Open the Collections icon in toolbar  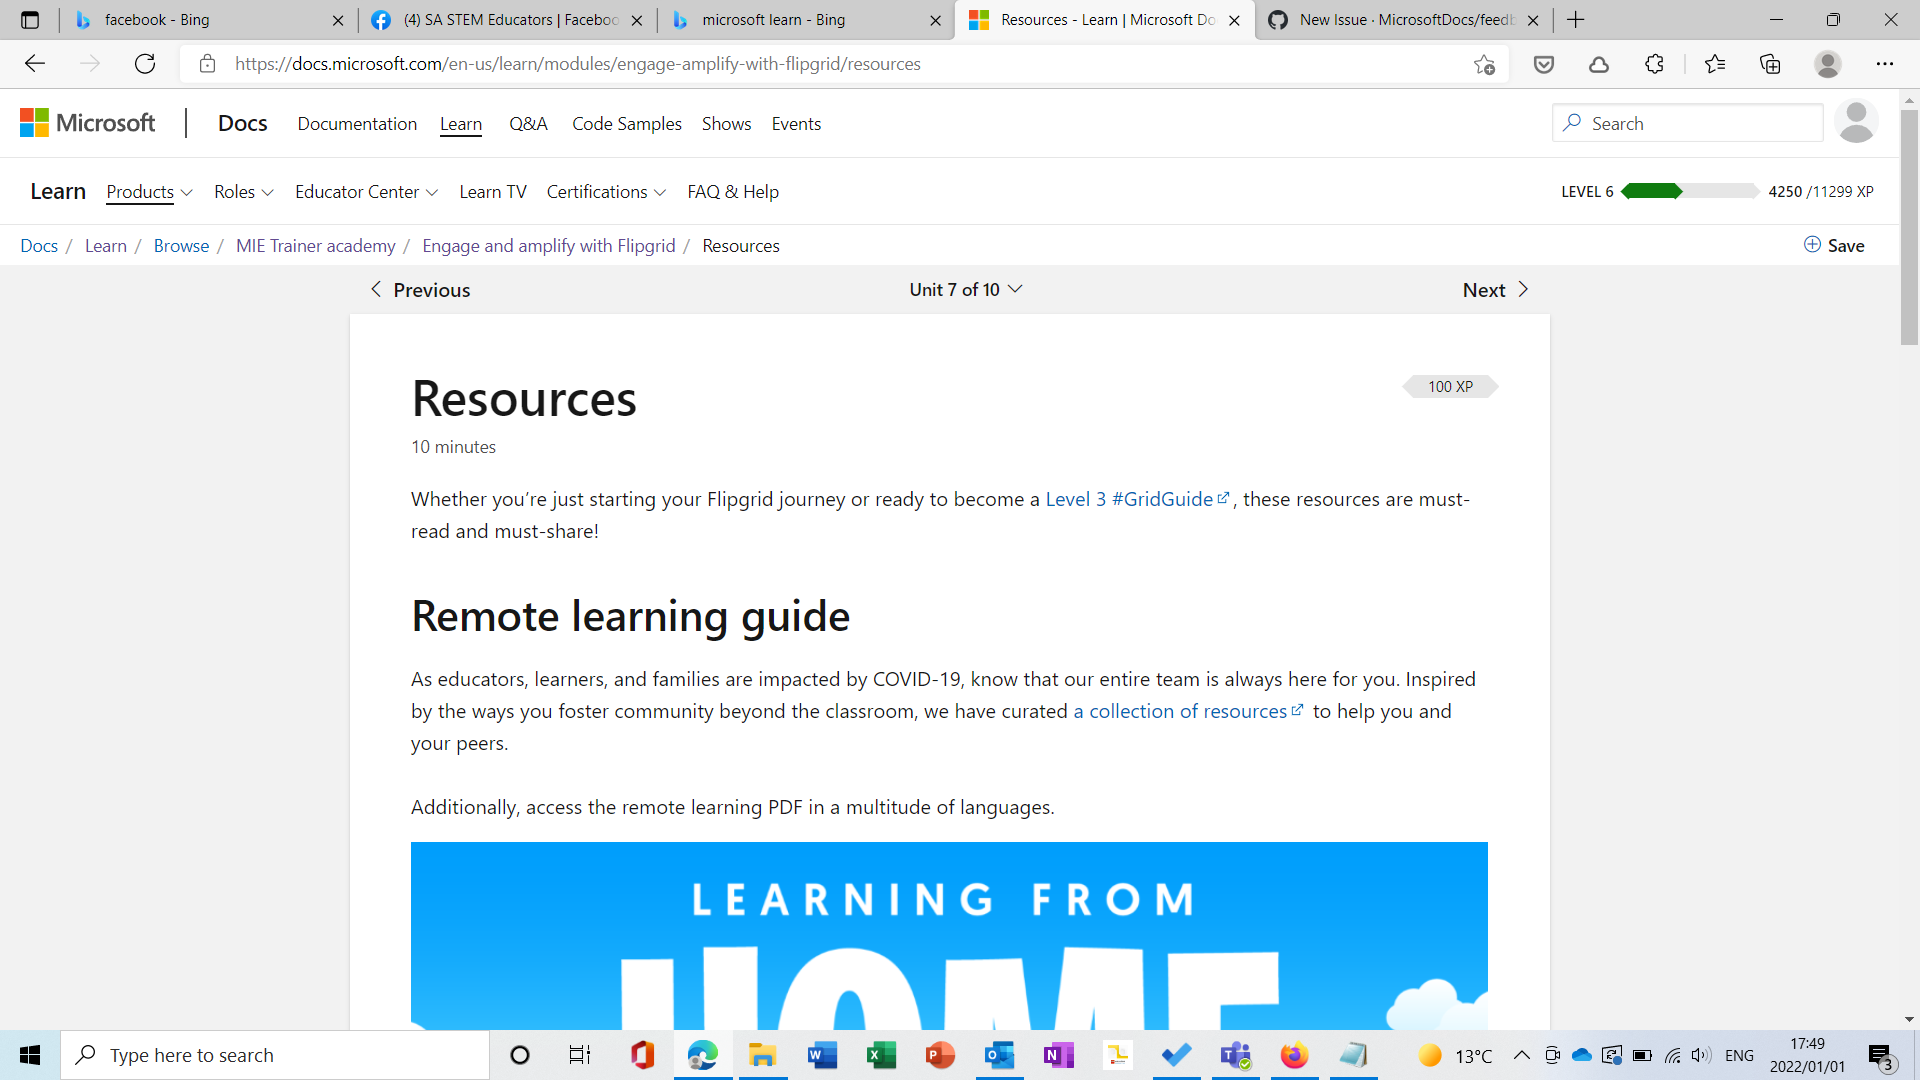click(1770, 64)
